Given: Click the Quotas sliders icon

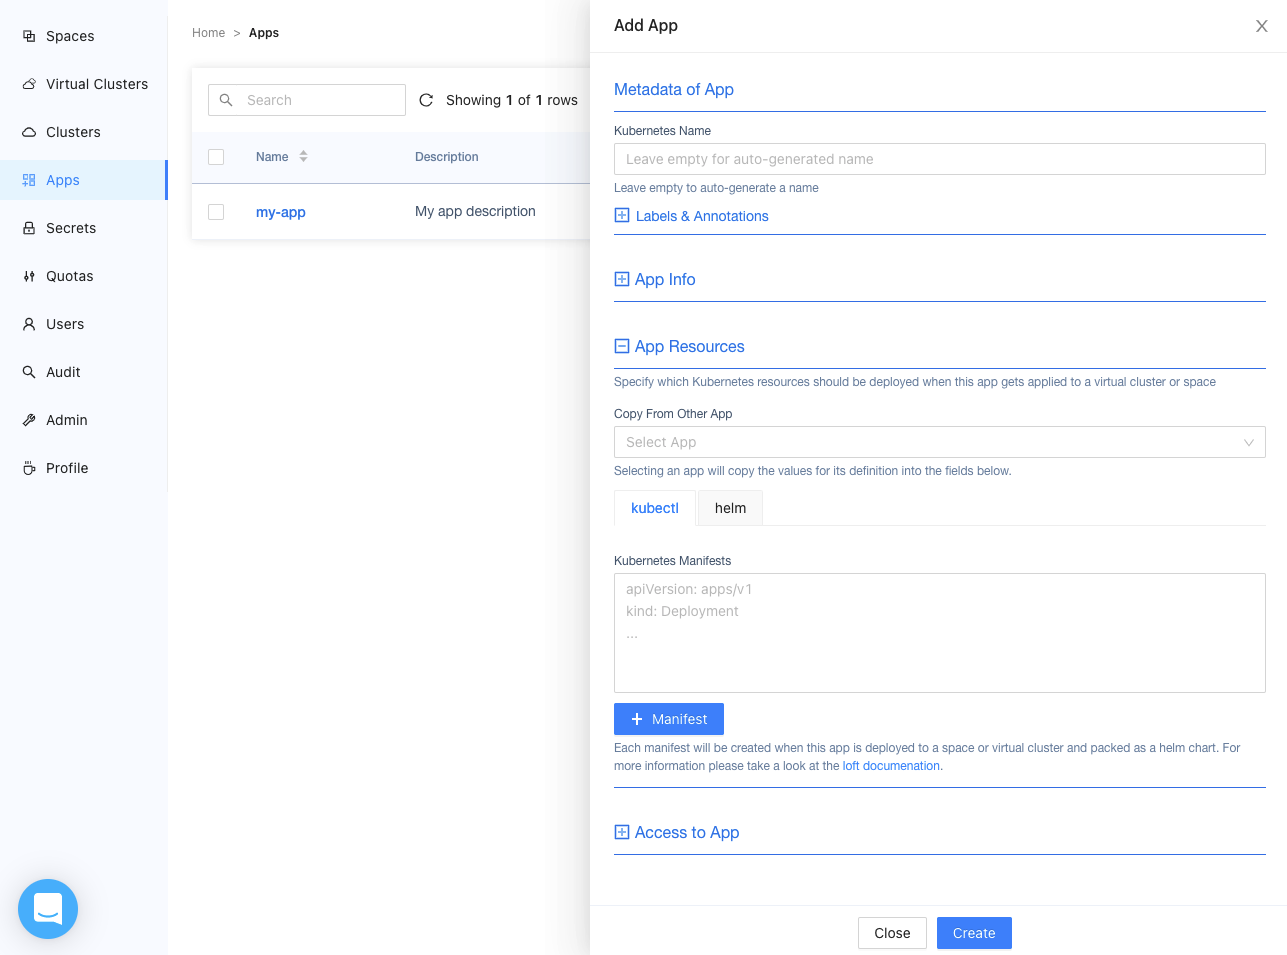Looking at the screenshot, I should click(x=29, y=276).
